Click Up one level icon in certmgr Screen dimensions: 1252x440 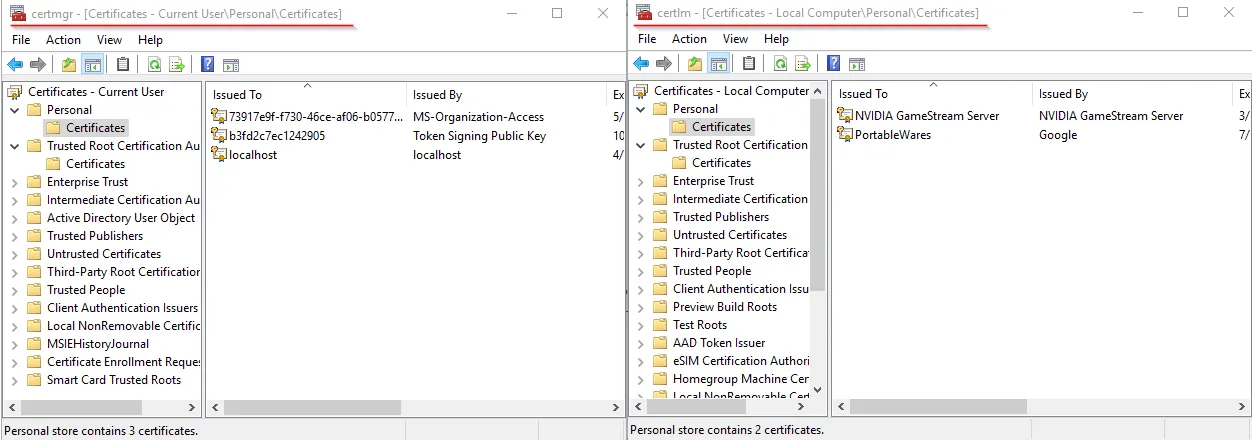pyautogui.click(x=69, y=65)
